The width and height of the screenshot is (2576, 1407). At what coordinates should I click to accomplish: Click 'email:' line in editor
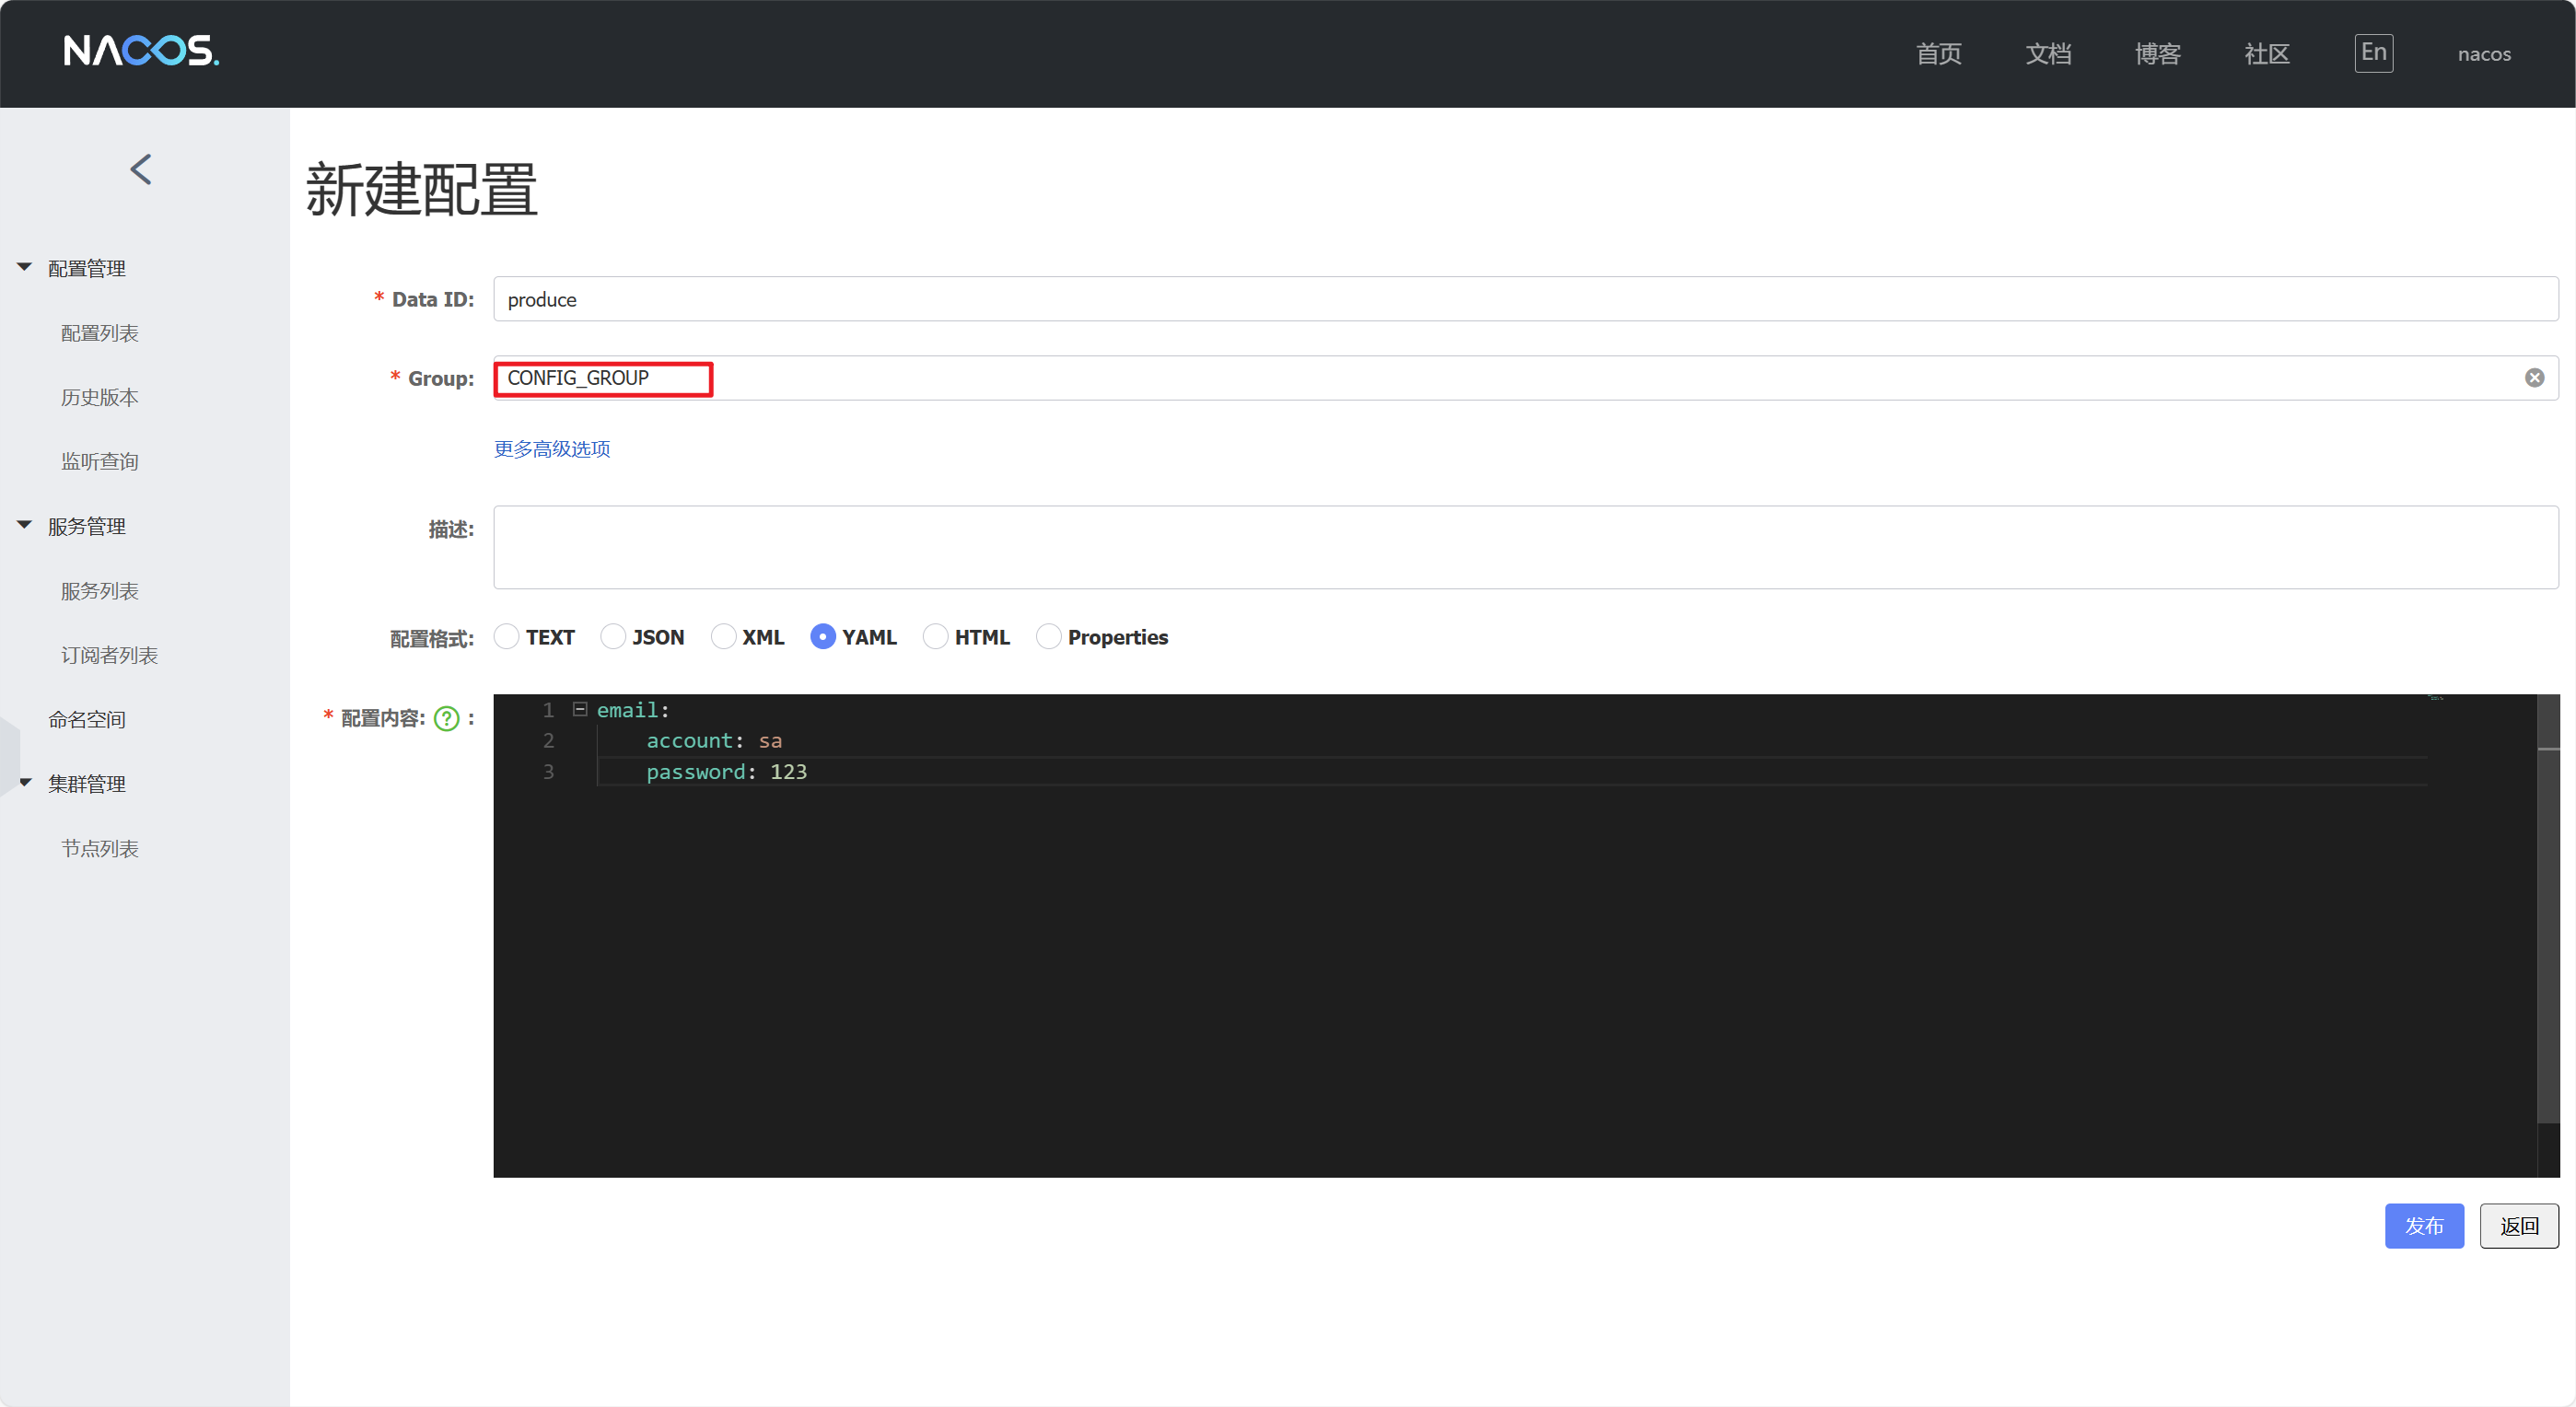pyautogui.click(x=633, y=710)
